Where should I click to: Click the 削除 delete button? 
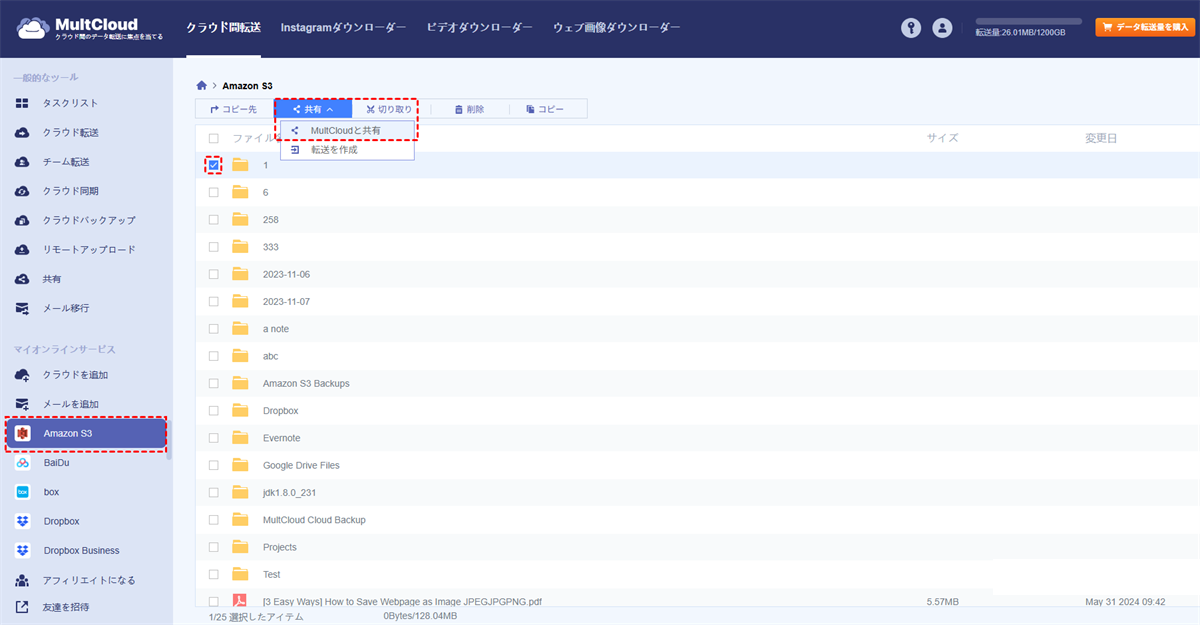(470, 109)
